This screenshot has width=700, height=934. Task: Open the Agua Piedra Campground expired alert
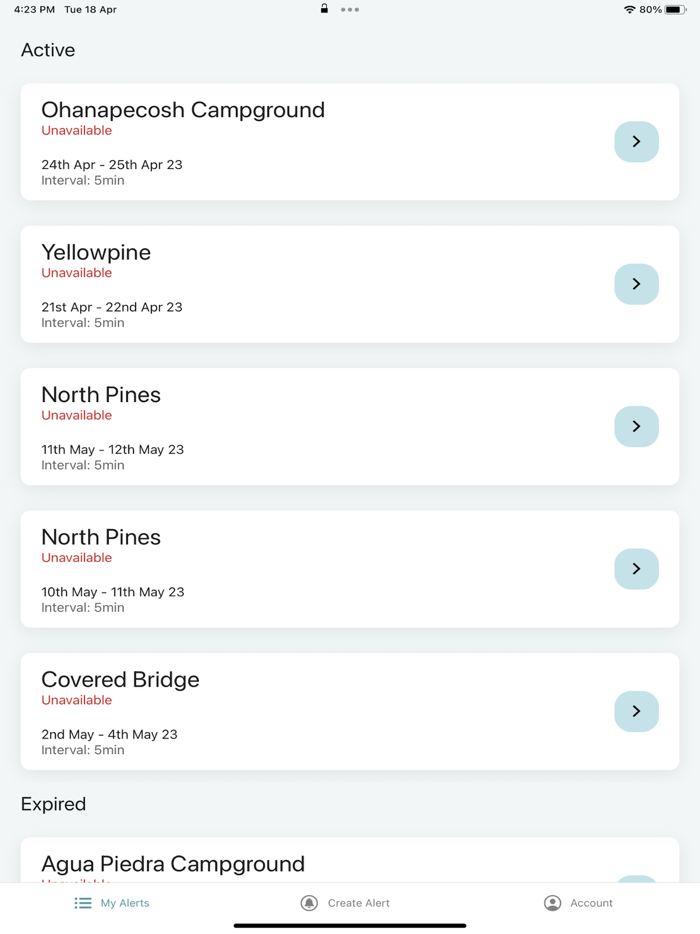click(x=173, y=863)
